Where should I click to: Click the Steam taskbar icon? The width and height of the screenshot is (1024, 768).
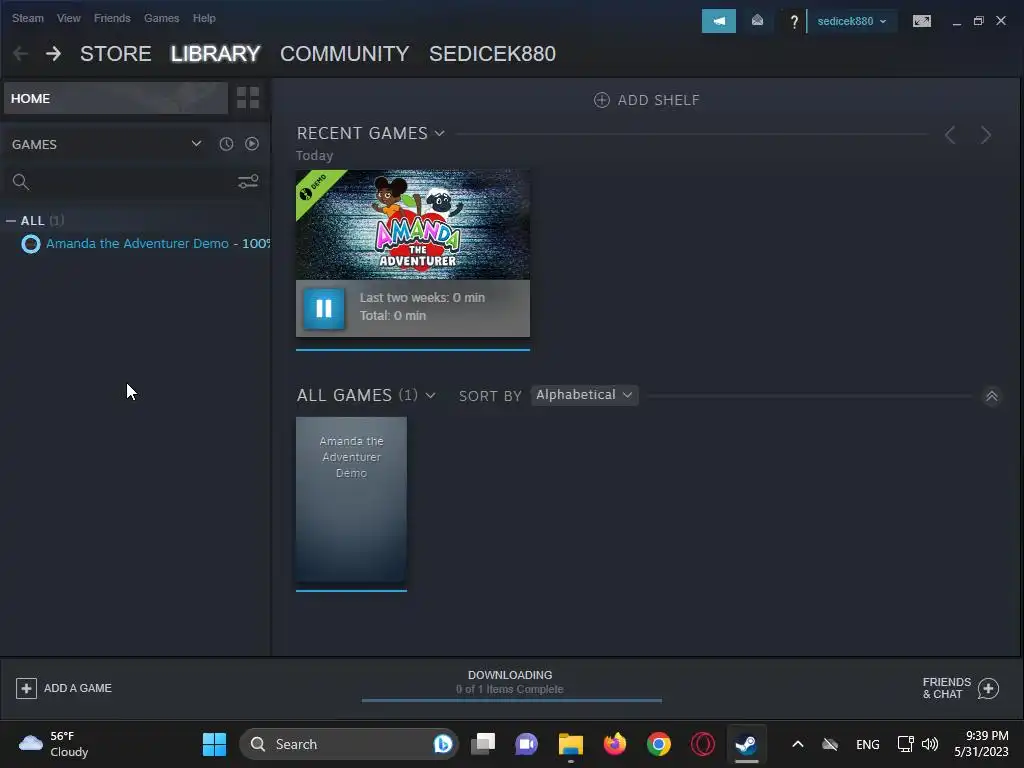click(746, 744)
